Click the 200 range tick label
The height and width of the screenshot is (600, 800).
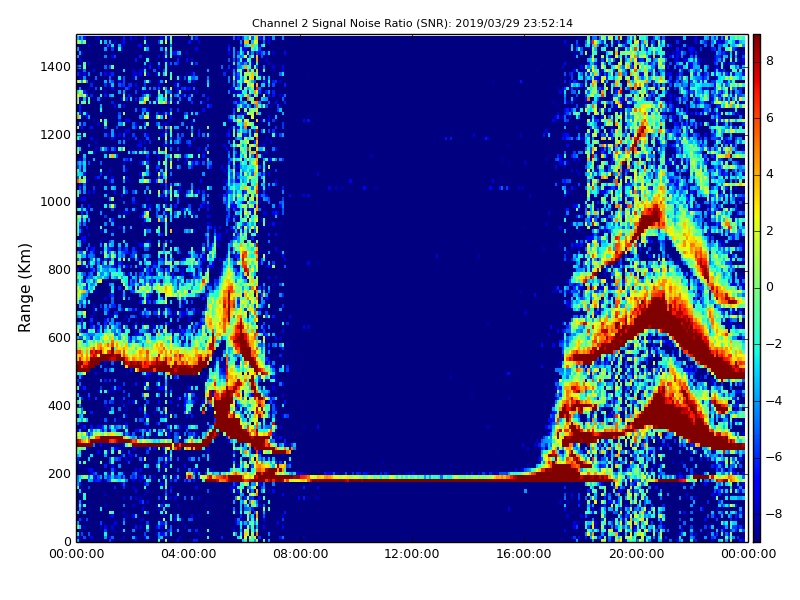pyautogui.click(x=59, y=473)
